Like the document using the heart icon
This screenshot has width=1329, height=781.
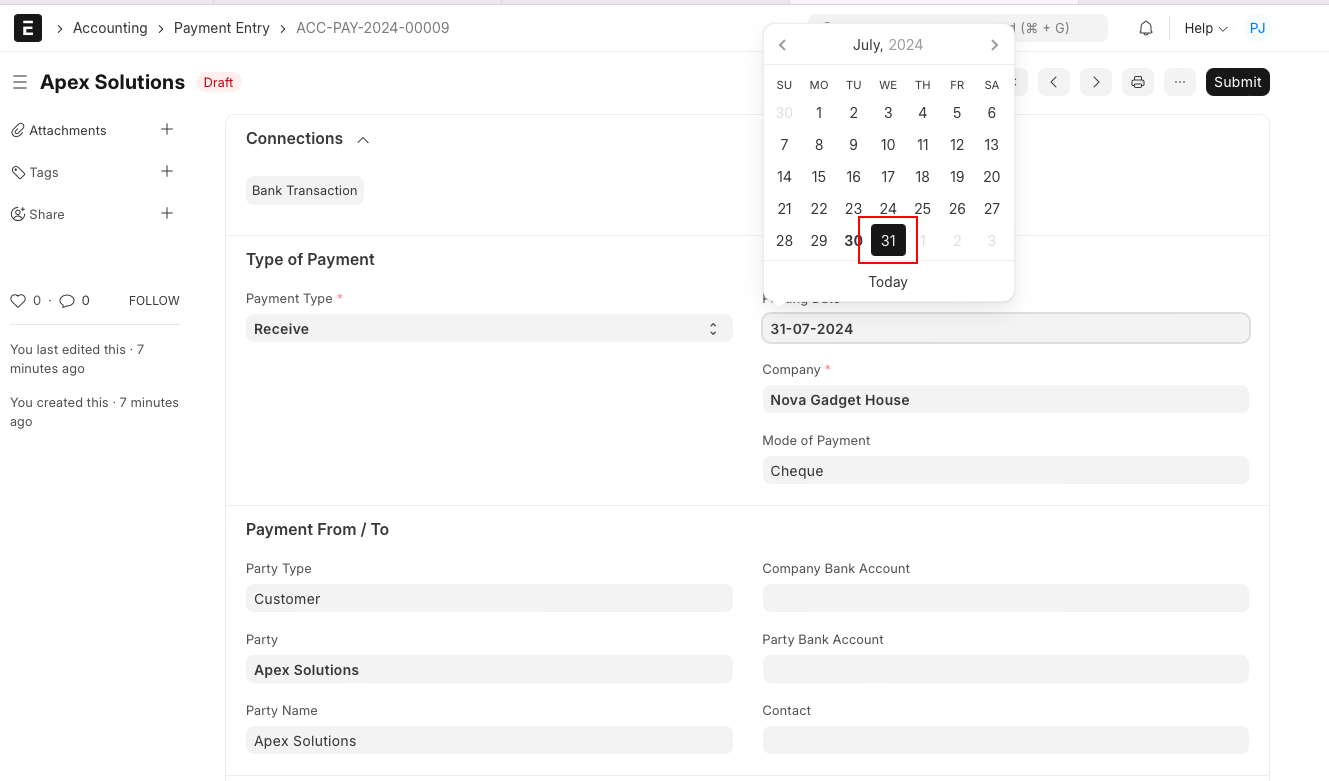tap(19, 300)
